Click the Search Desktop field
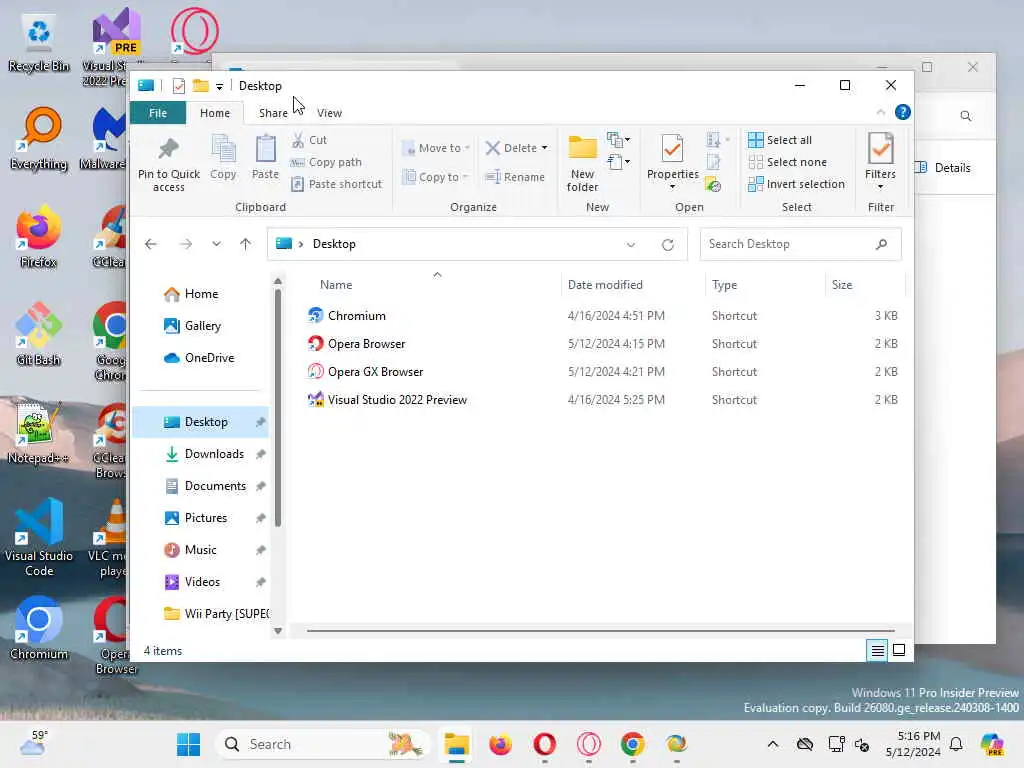Image resolution: width=1024 pixels, height=768 pixels. tap(801, 244)
